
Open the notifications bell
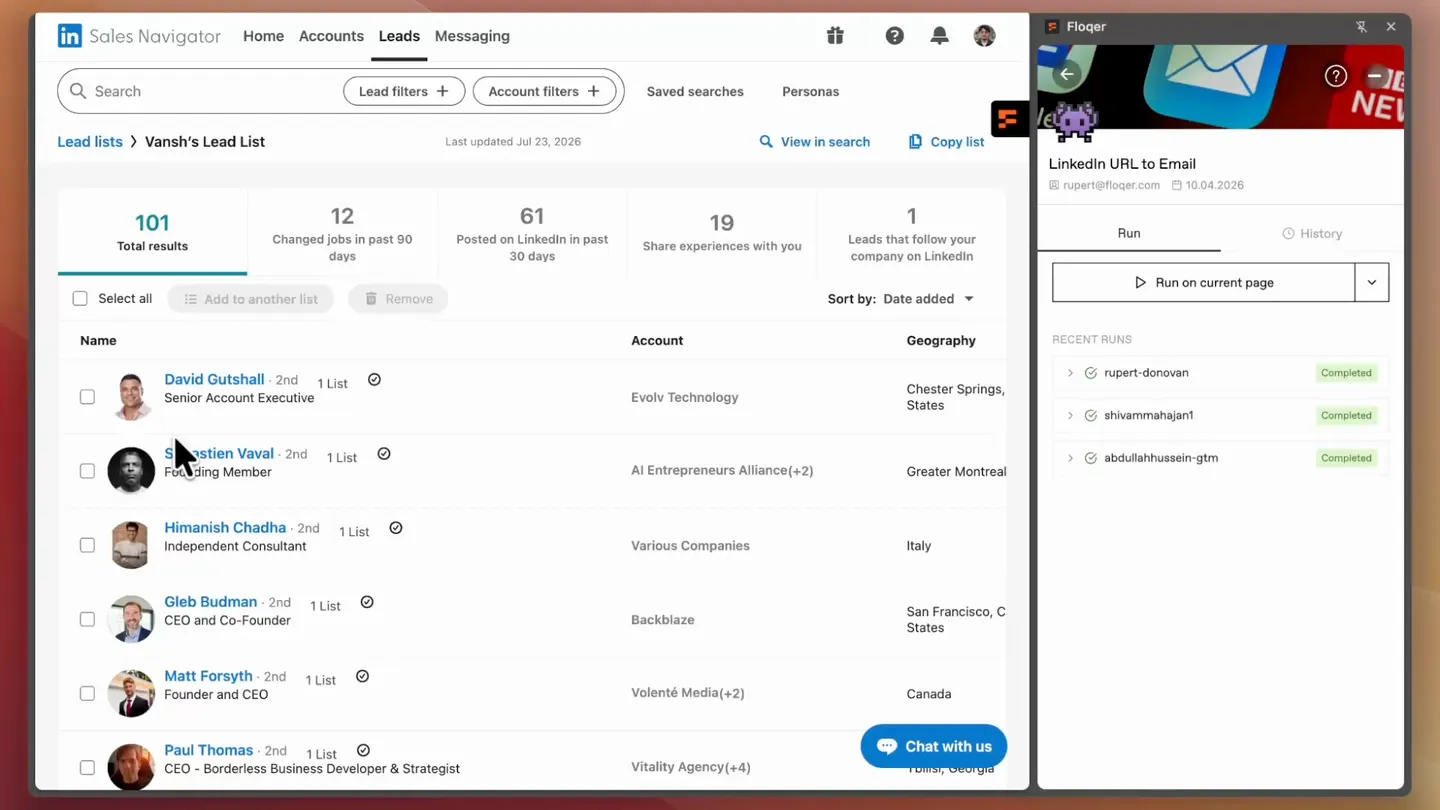[x=940, y=36]
